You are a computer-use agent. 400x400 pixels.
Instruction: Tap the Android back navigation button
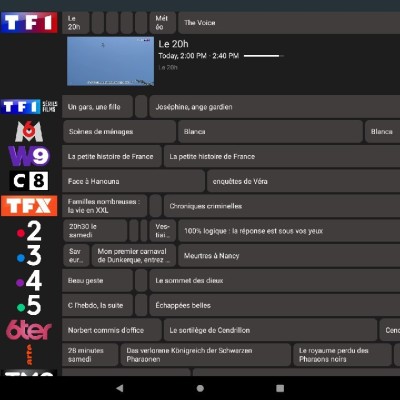click(x=120, y=388)
